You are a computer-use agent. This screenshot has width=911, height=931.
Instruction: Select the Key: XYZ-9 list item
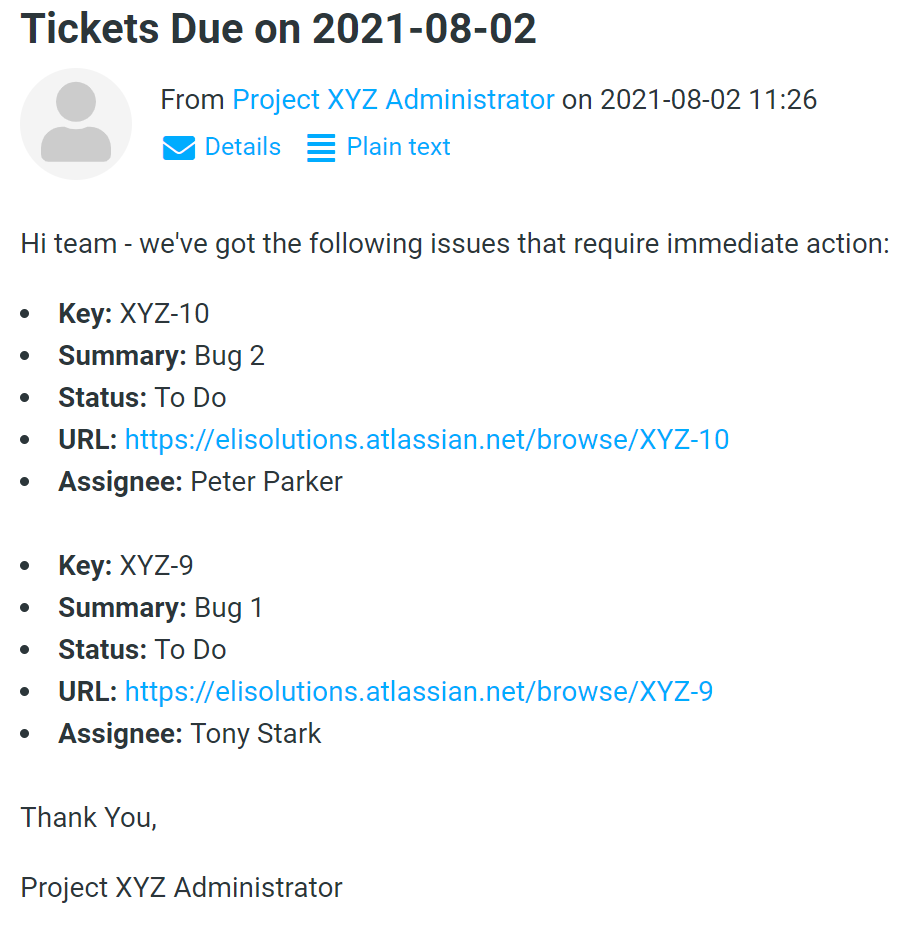click(125, 565)
